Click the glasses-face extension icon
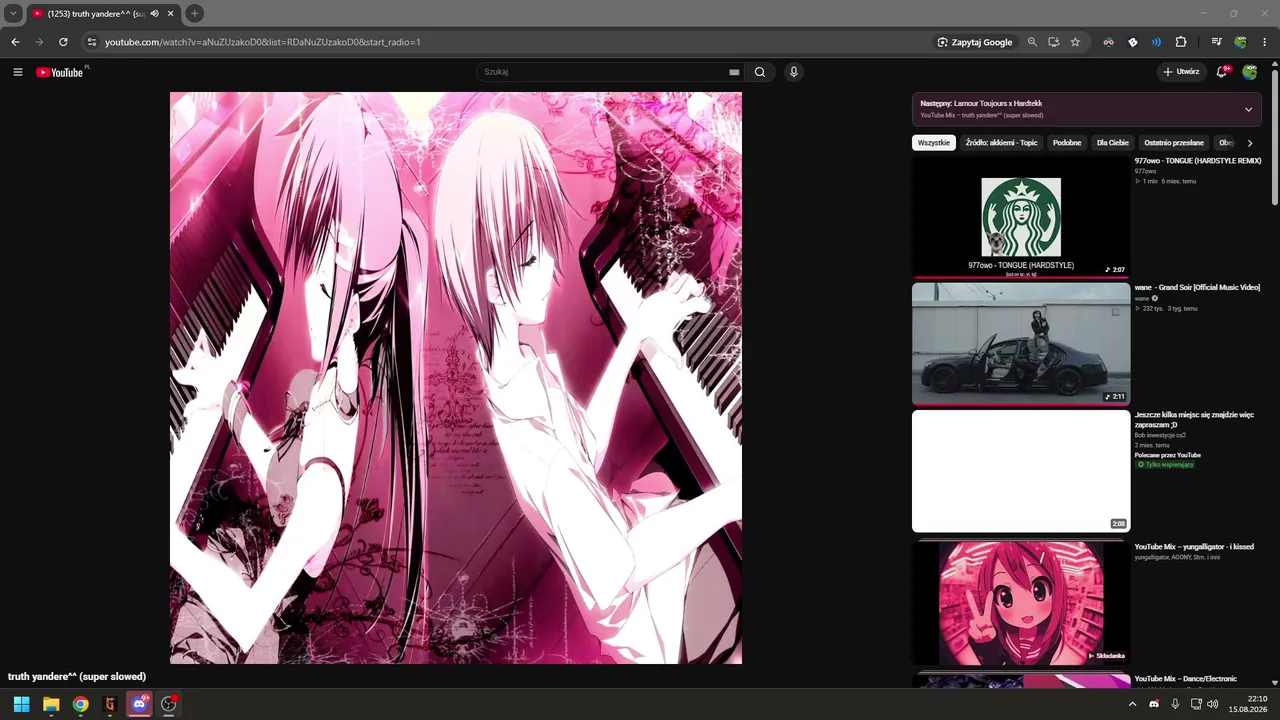Image resolution: width=1280 pixels, height=720 pixels. [x=1108, y=42]
